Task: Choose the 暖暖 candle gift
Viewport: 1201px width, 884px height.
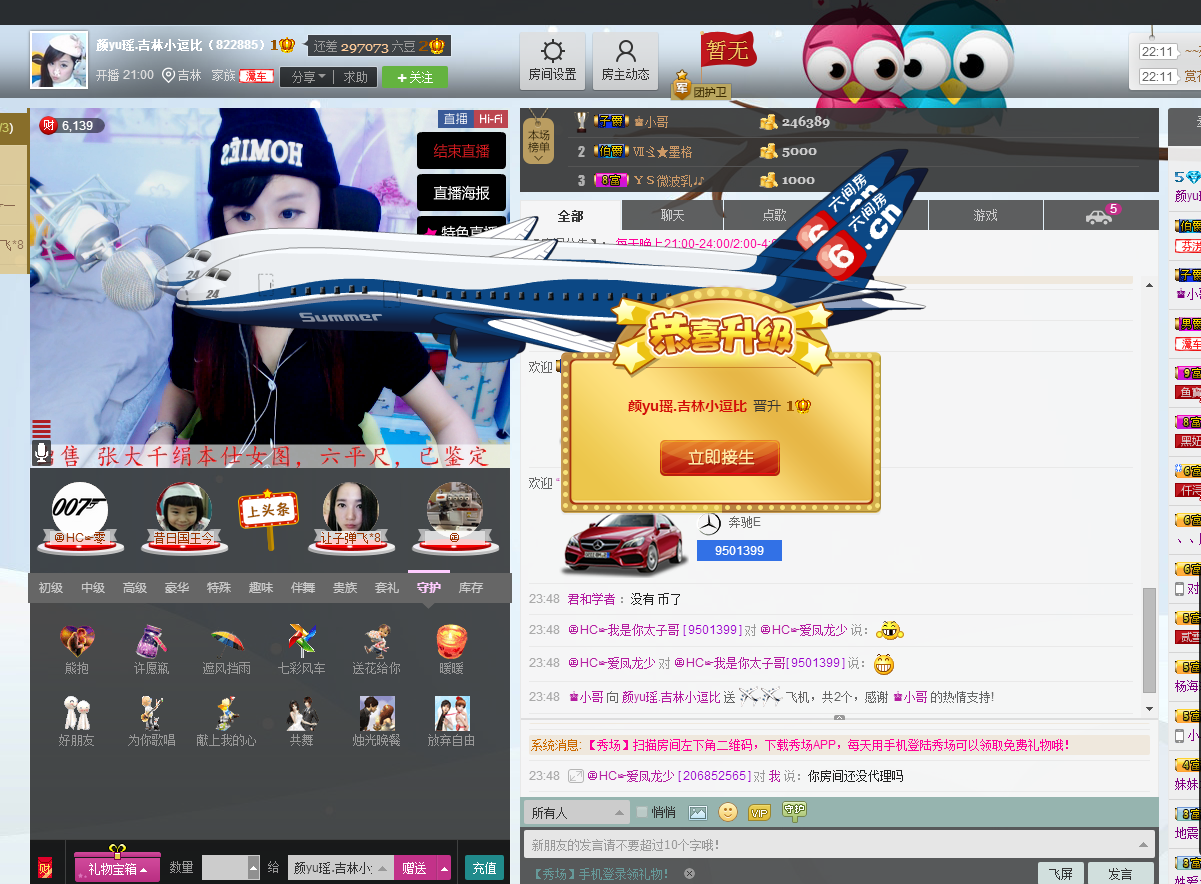Action: pos(452,640)
